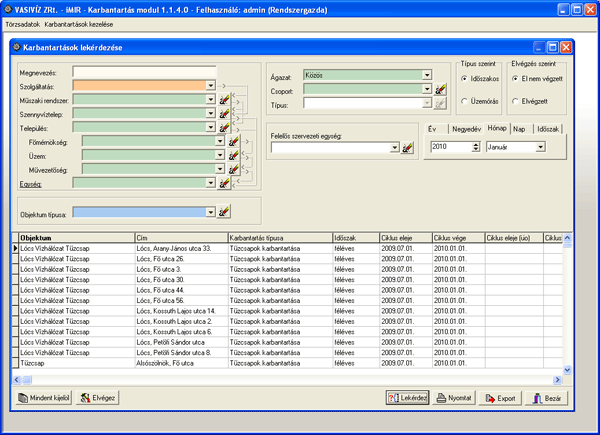This screenshot has width=600, height=435.
Task: Select row with Alsószölnök, Fő utca
Action: tap(287, 363)
